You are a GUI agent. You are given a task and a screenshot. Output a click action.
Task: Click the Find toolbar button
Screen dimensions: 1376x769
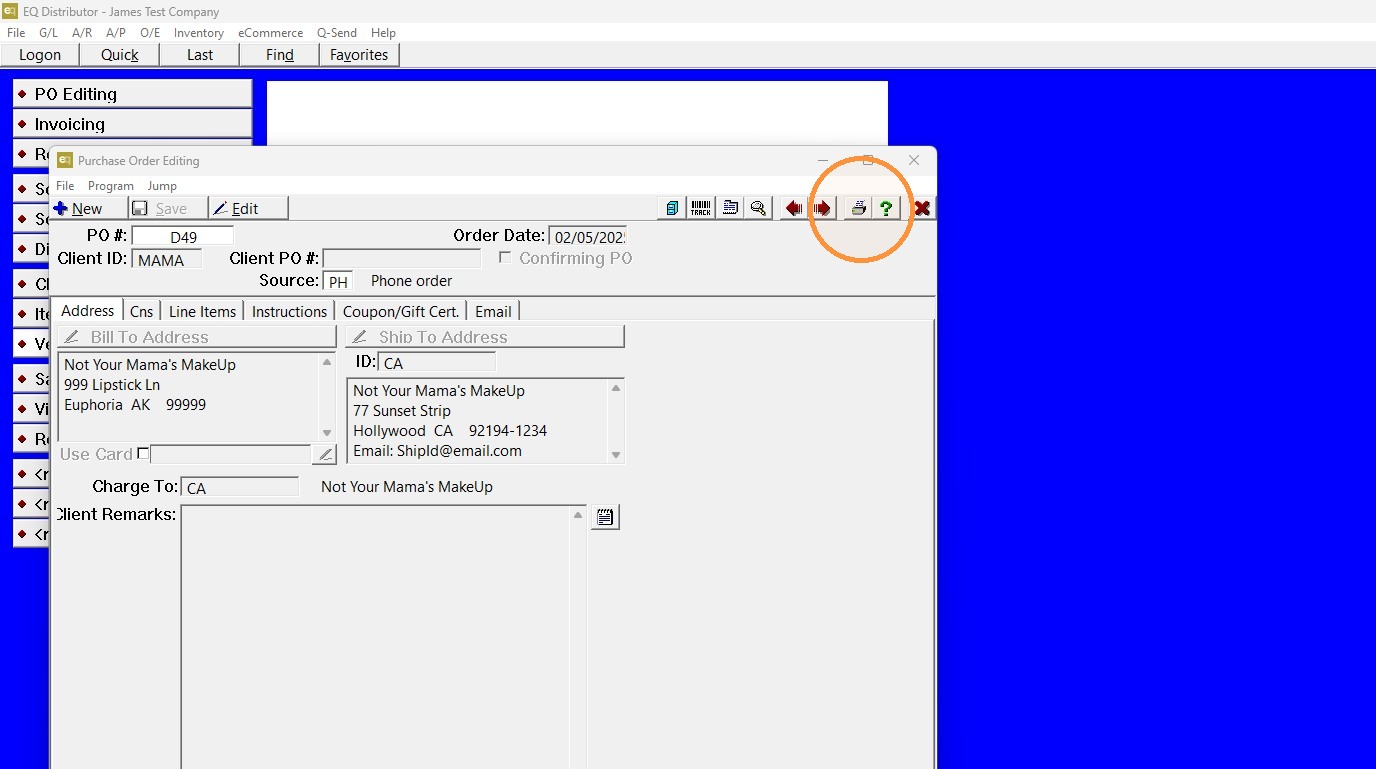click(280, 55)
